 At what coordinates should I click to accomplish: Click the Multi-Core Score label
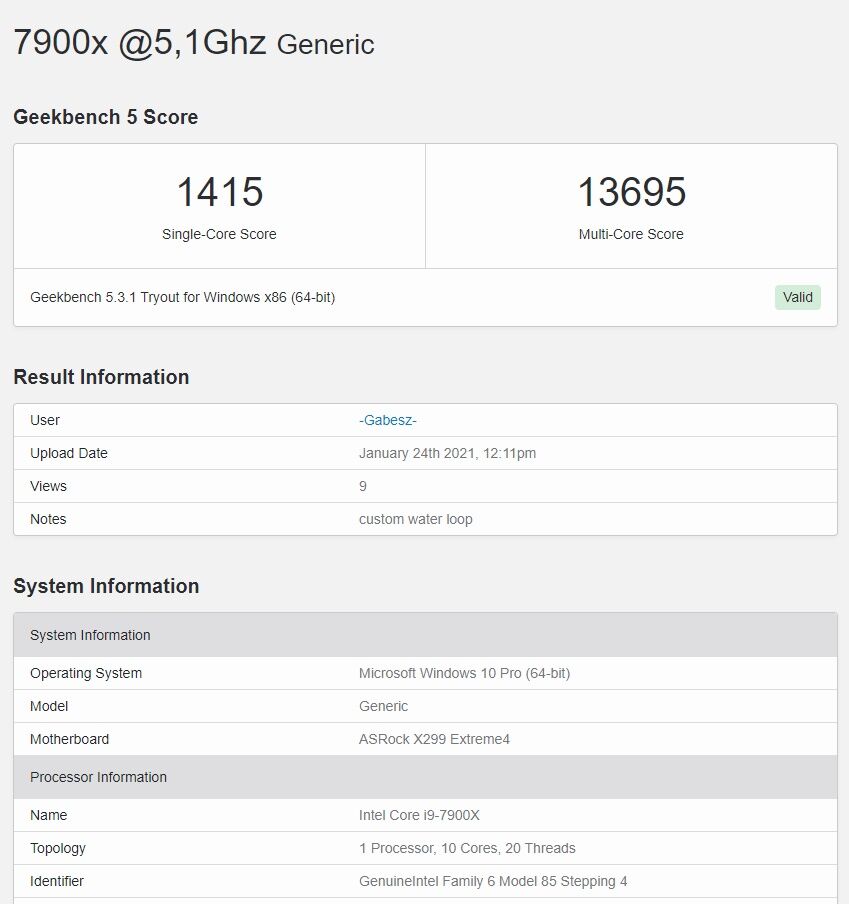click(x=631, y=234)
